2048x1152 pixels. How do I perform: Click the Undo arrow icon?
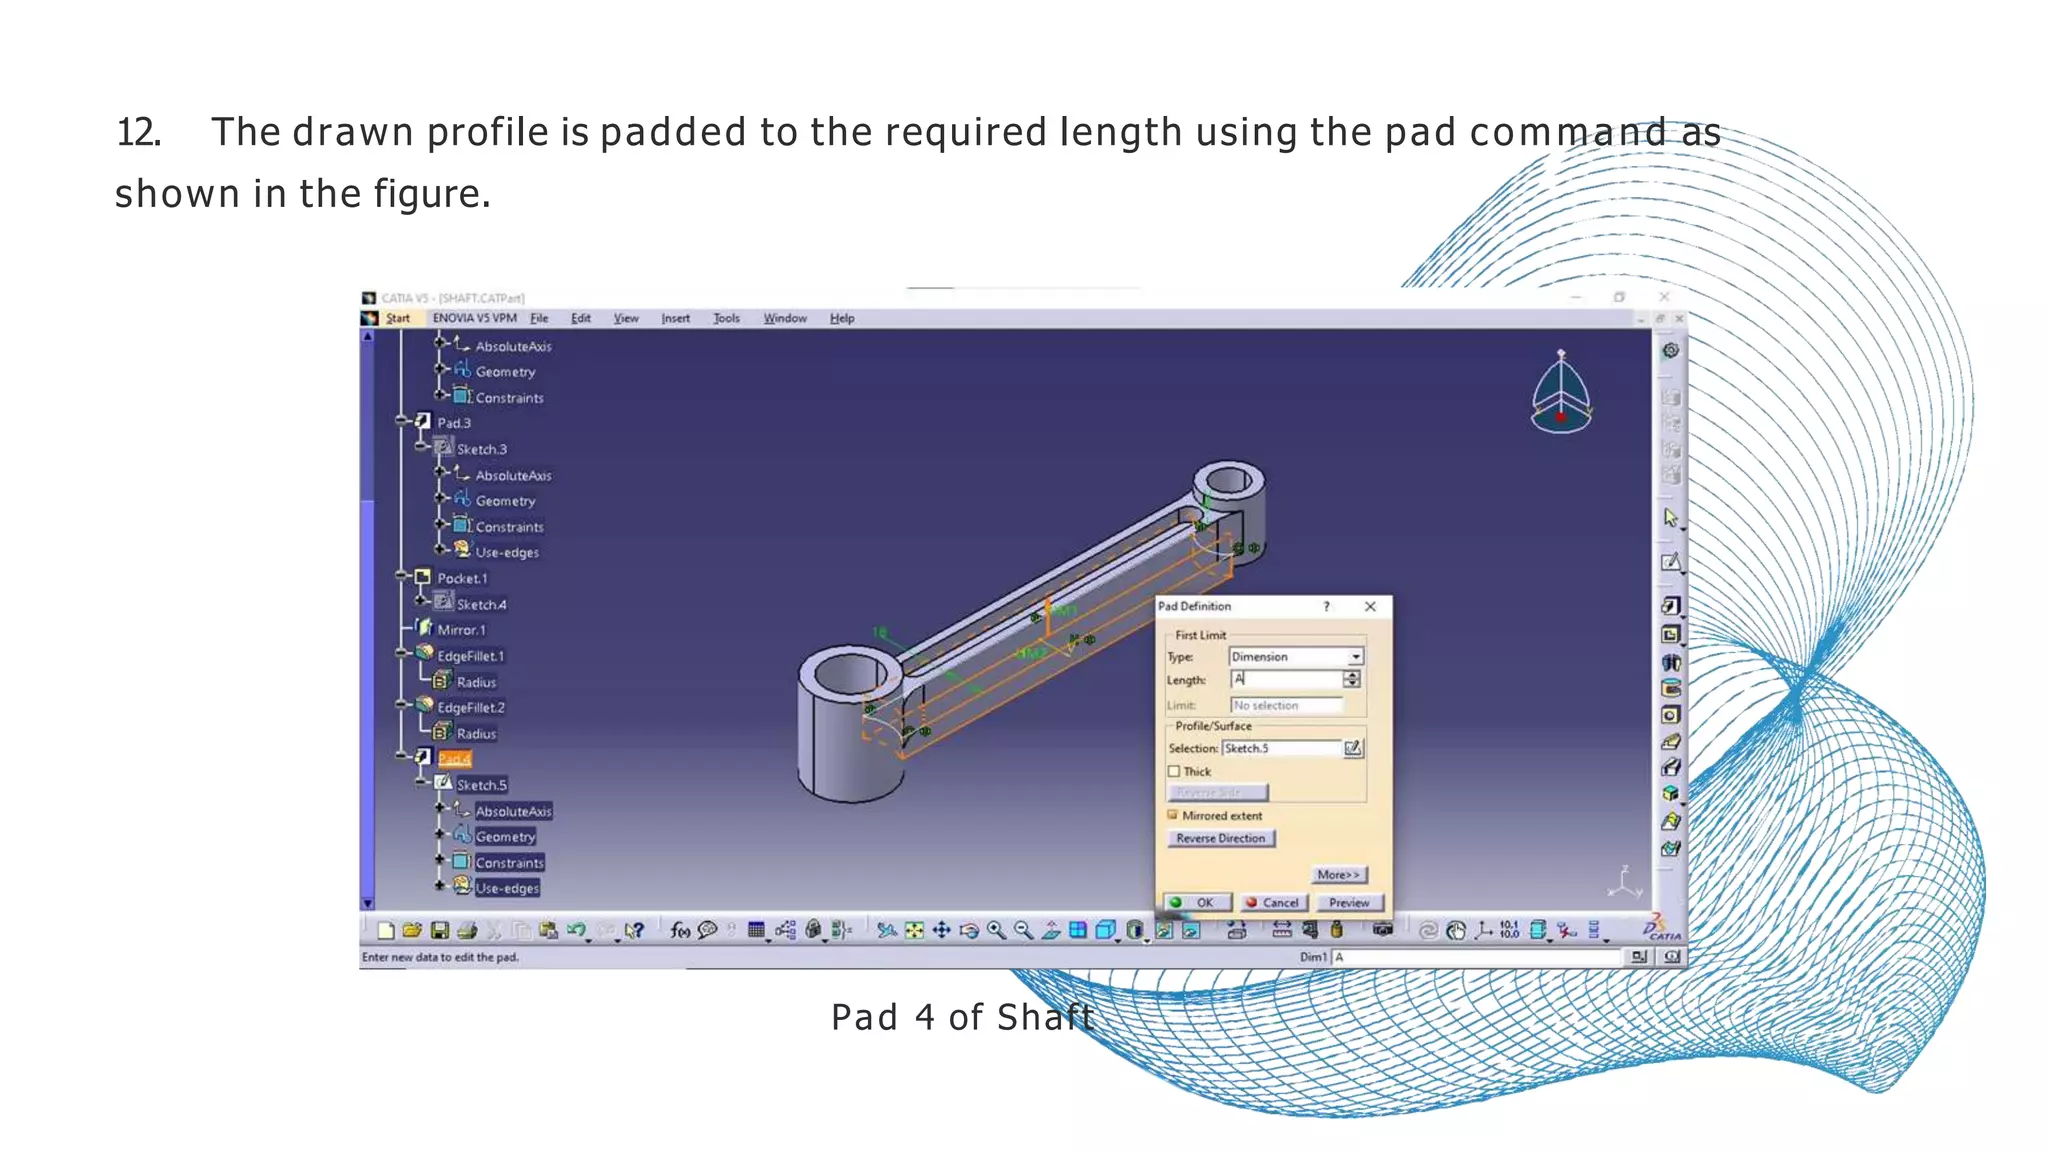coord(576,931)
